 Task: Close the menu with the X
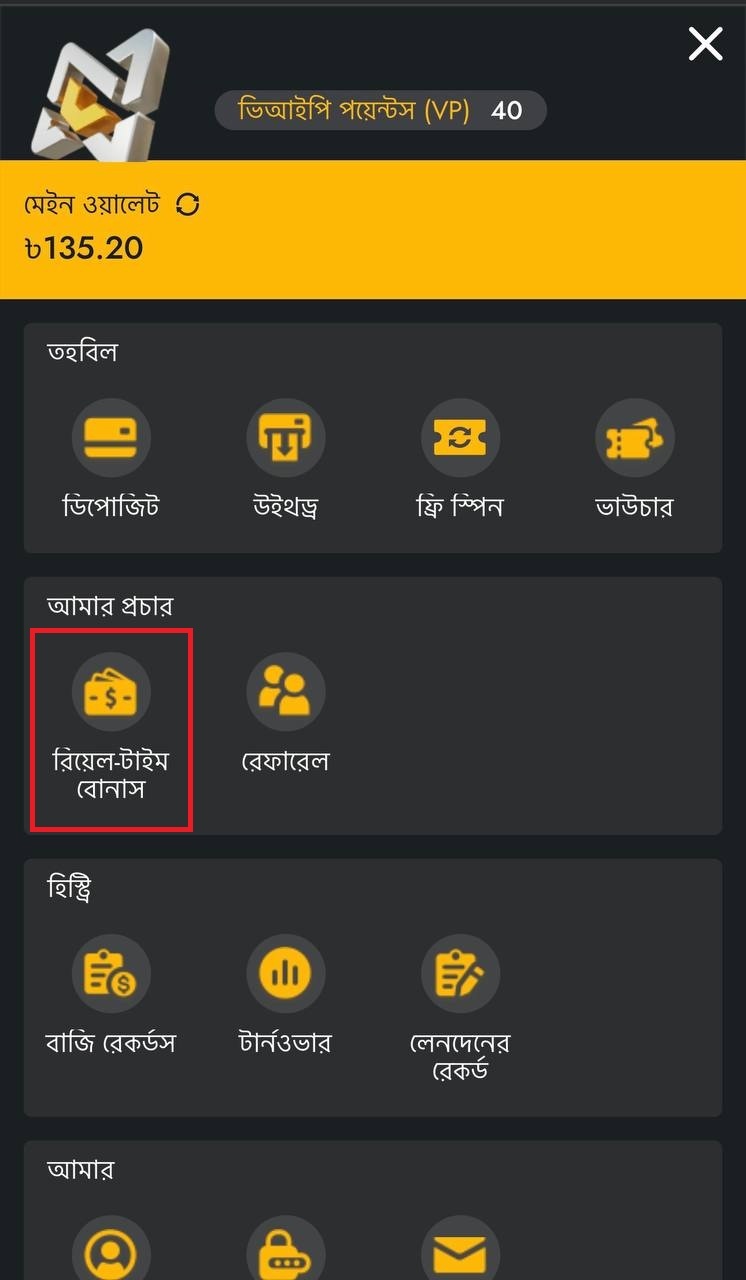(x=705, y=43)
